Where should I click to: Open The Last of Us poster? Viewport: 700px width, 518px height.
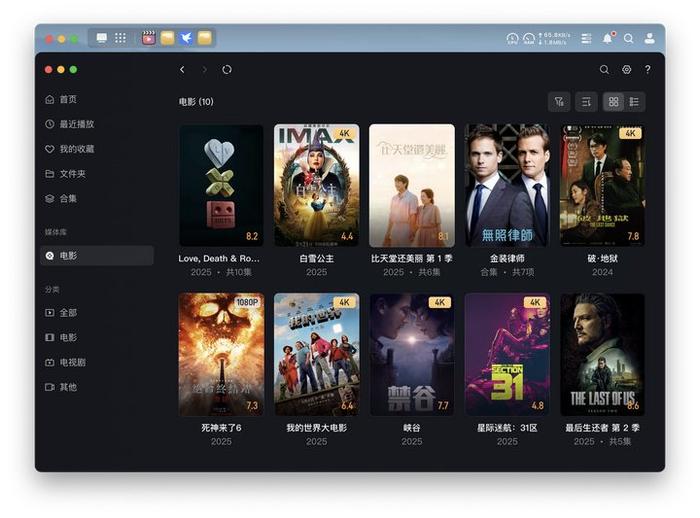(602, 355)
